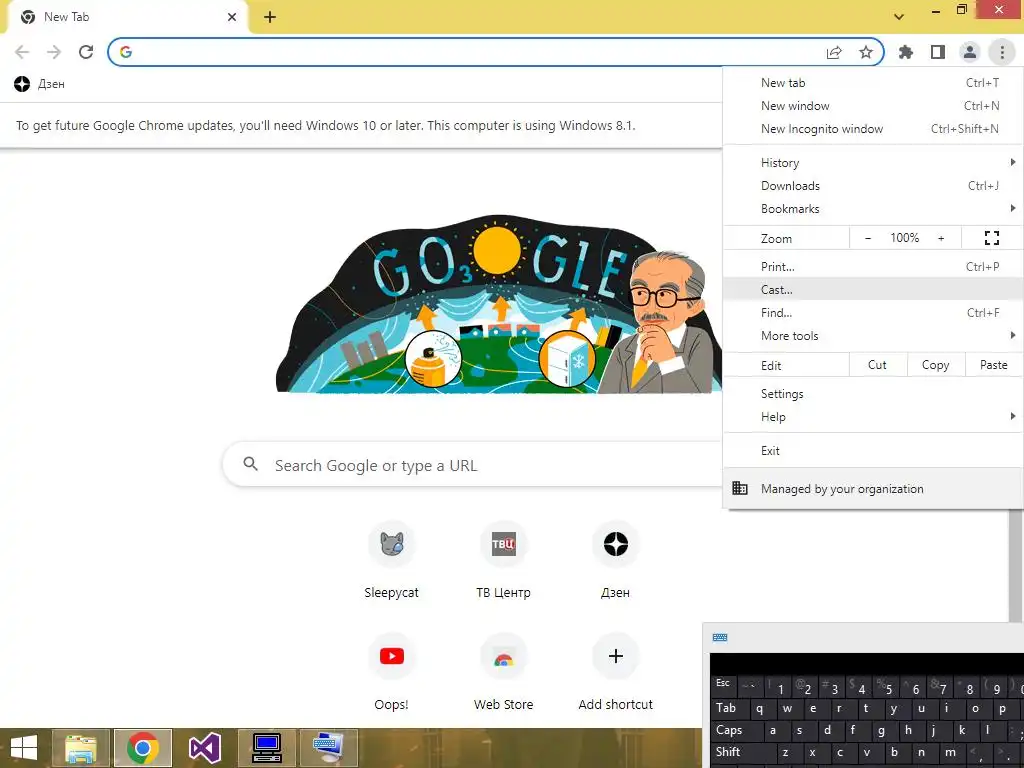1024x768 pixels.
Task: Click the Search Google or type a URL box
Action: 473,465
